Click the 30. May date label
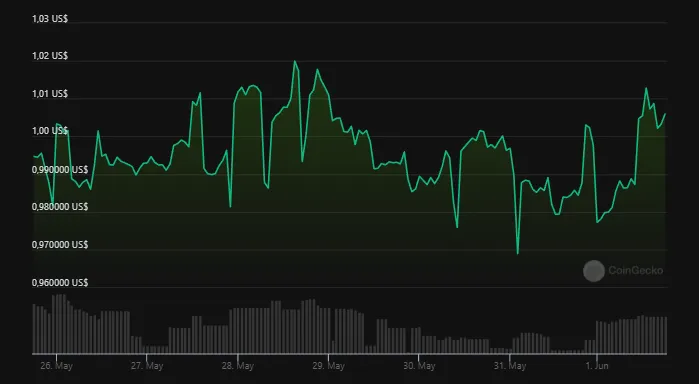Screen dimensions: 699x384 pyautogui.click(x=419, y=366)
